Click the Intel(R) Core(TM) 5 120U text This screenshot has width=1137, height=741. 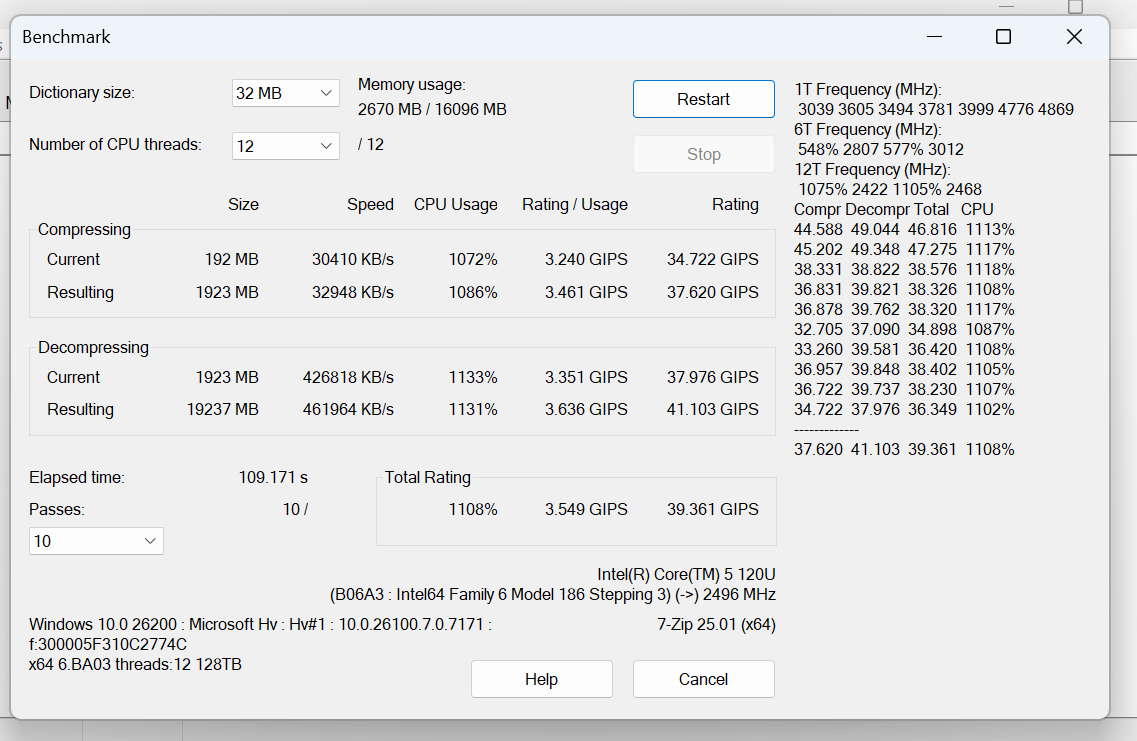click(686, 574)
